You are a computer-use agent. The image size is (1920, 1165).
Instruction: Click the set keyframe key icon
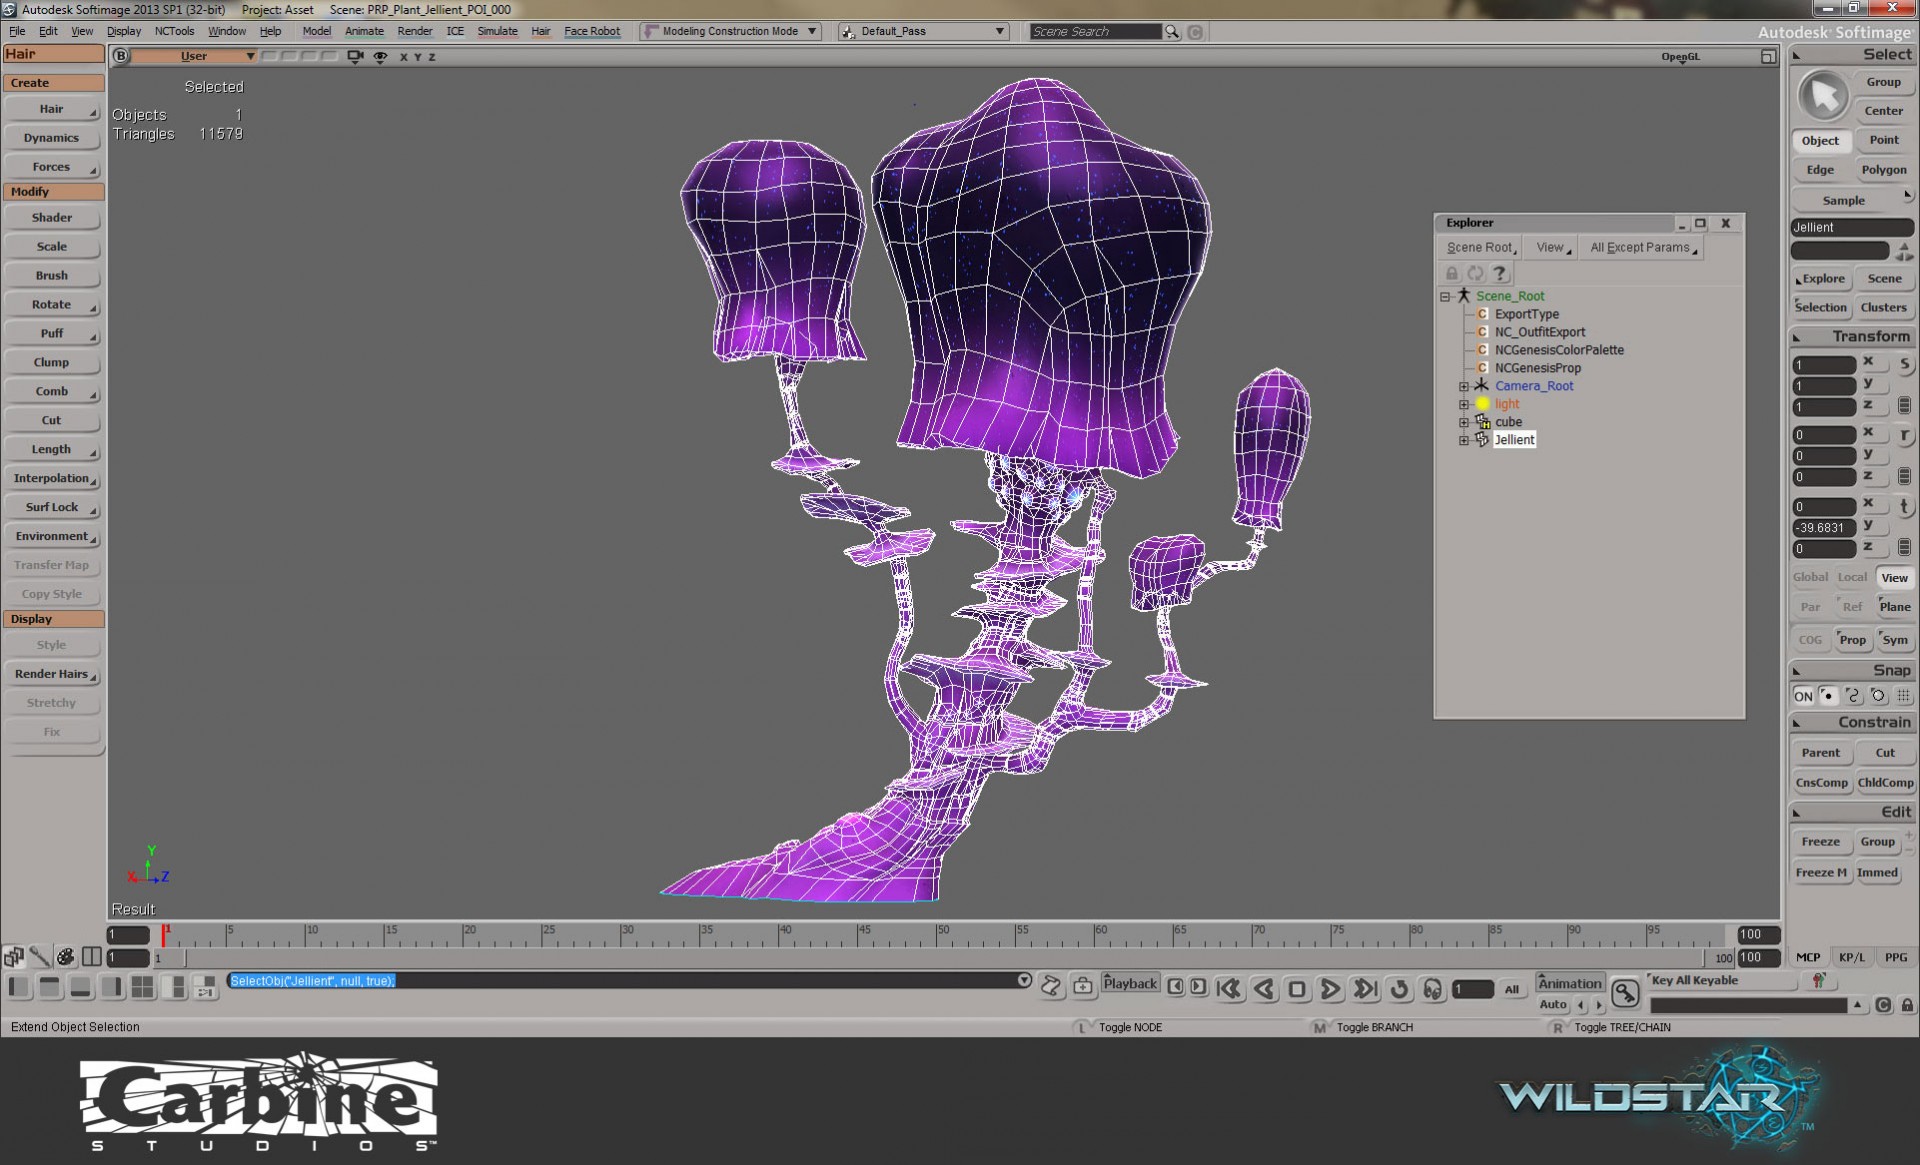(1625, 993)
